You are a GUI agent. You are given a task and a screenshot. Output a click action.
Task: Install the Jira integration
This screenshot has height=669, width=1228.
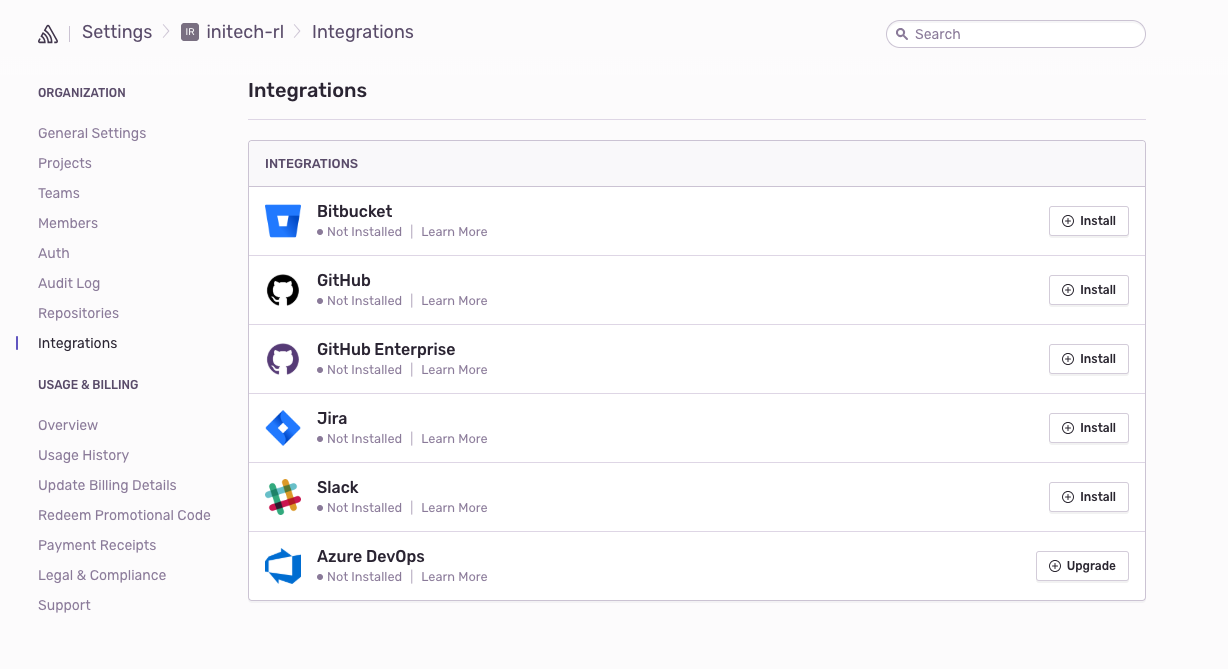[x=1089, y=428]
